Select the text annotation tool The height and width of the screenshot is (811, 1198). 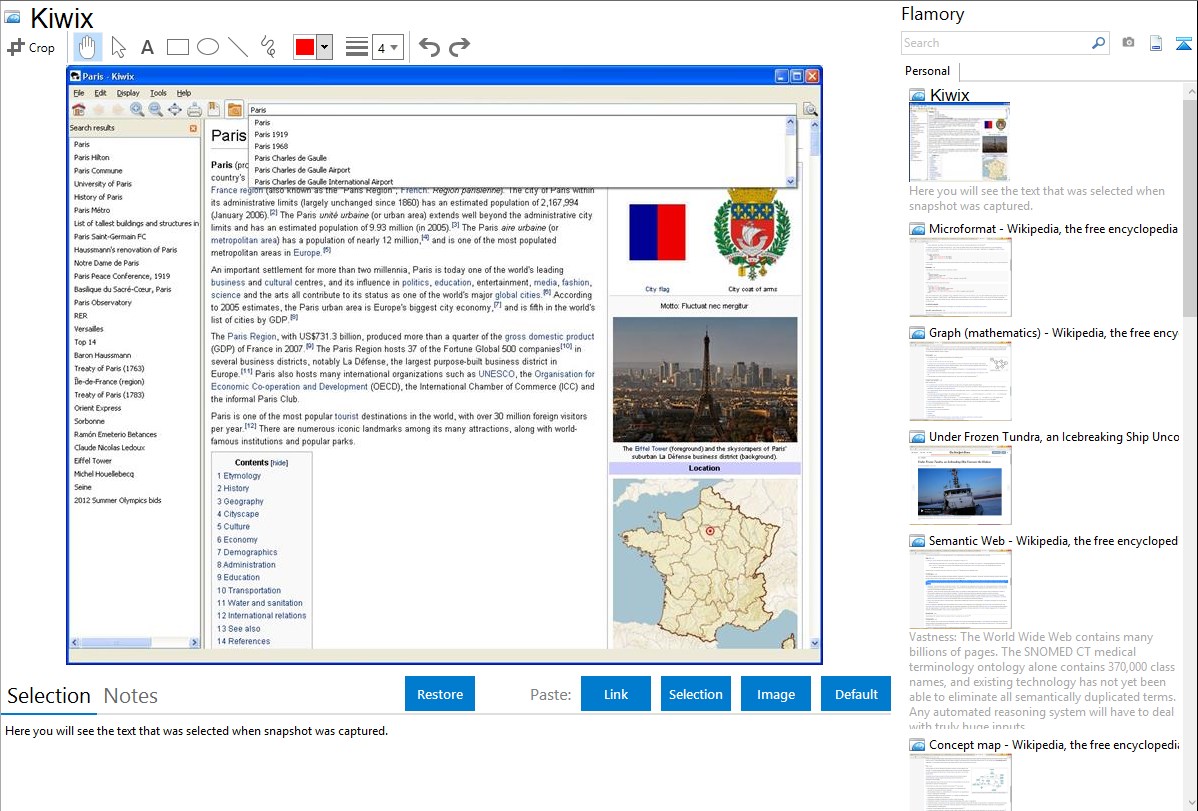tap(147, 47)
